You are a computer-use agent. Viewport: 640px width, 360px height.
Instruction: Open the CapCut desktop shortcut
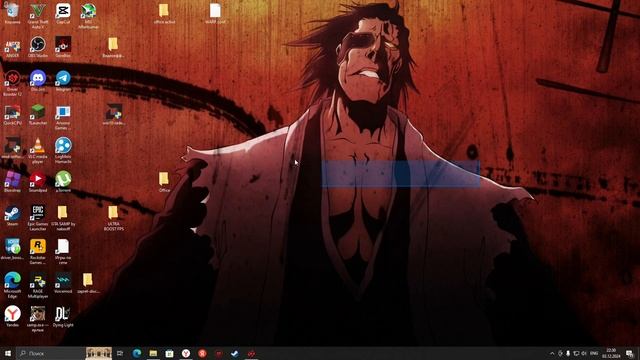tap(63, 13)
